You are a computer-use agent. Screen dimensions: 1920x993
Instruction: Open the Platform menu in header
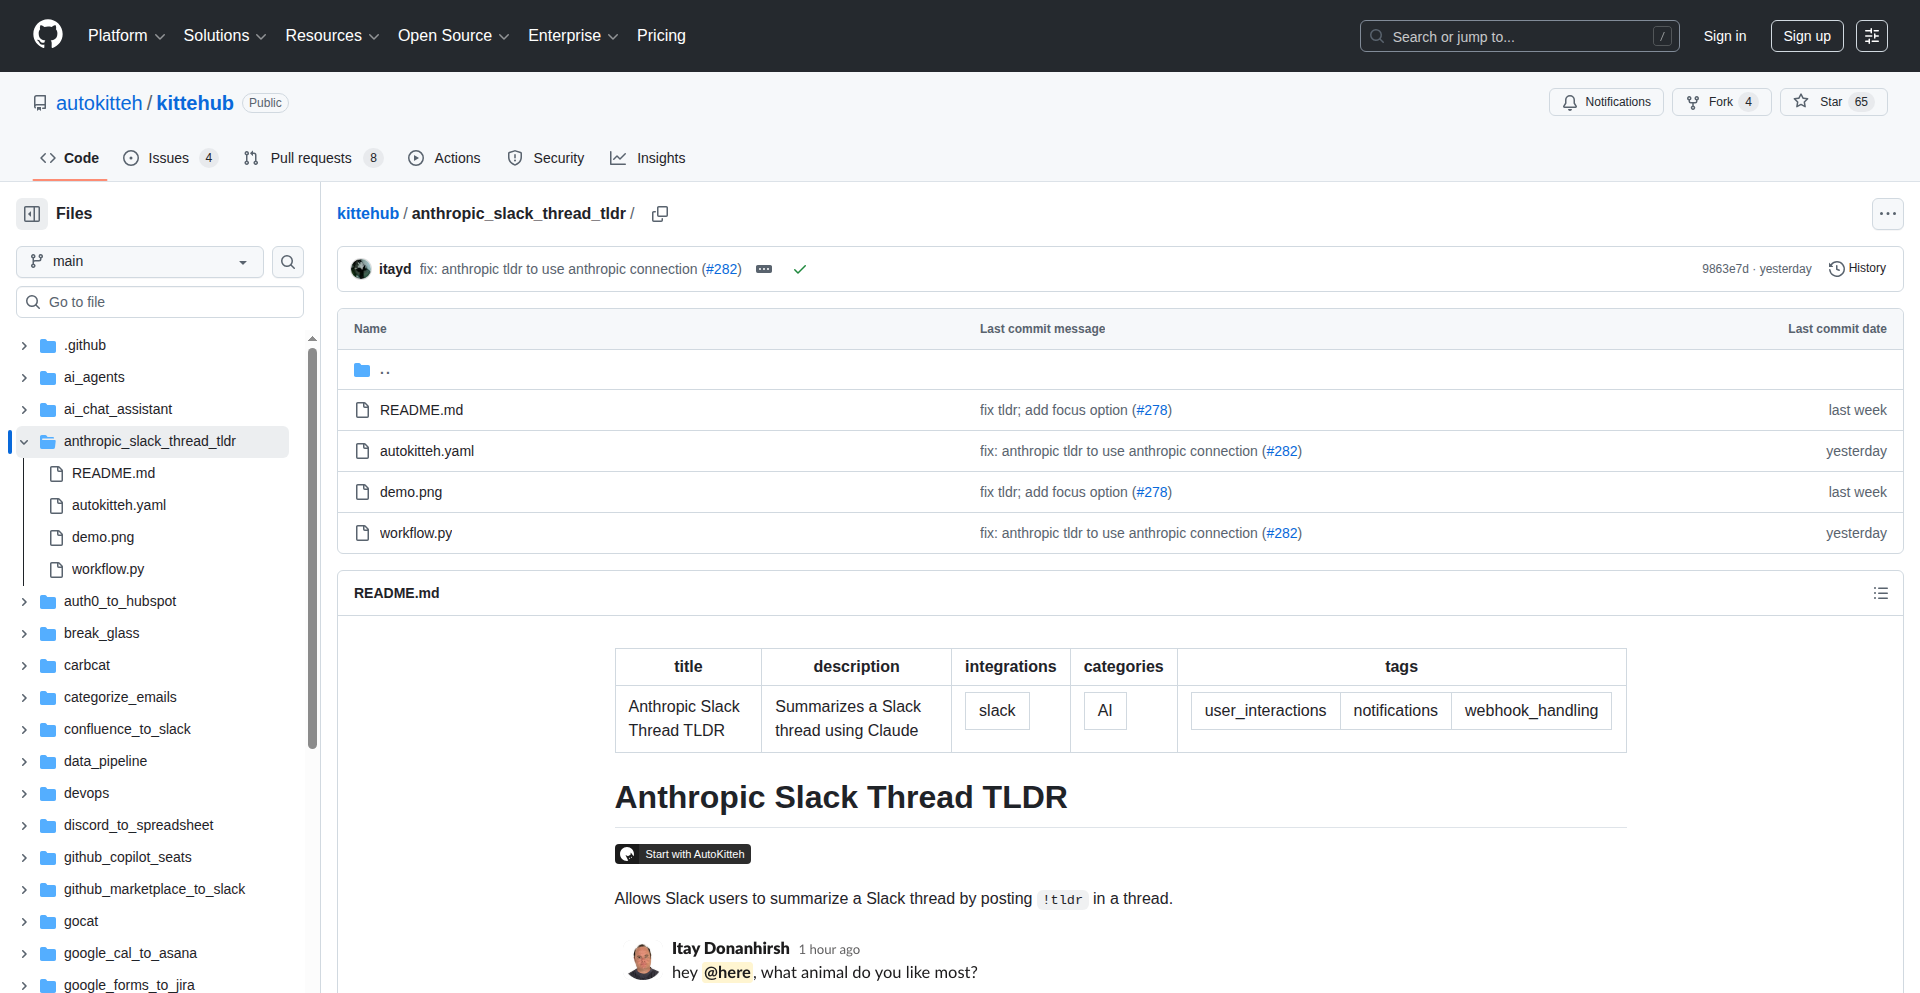point(126,36)
